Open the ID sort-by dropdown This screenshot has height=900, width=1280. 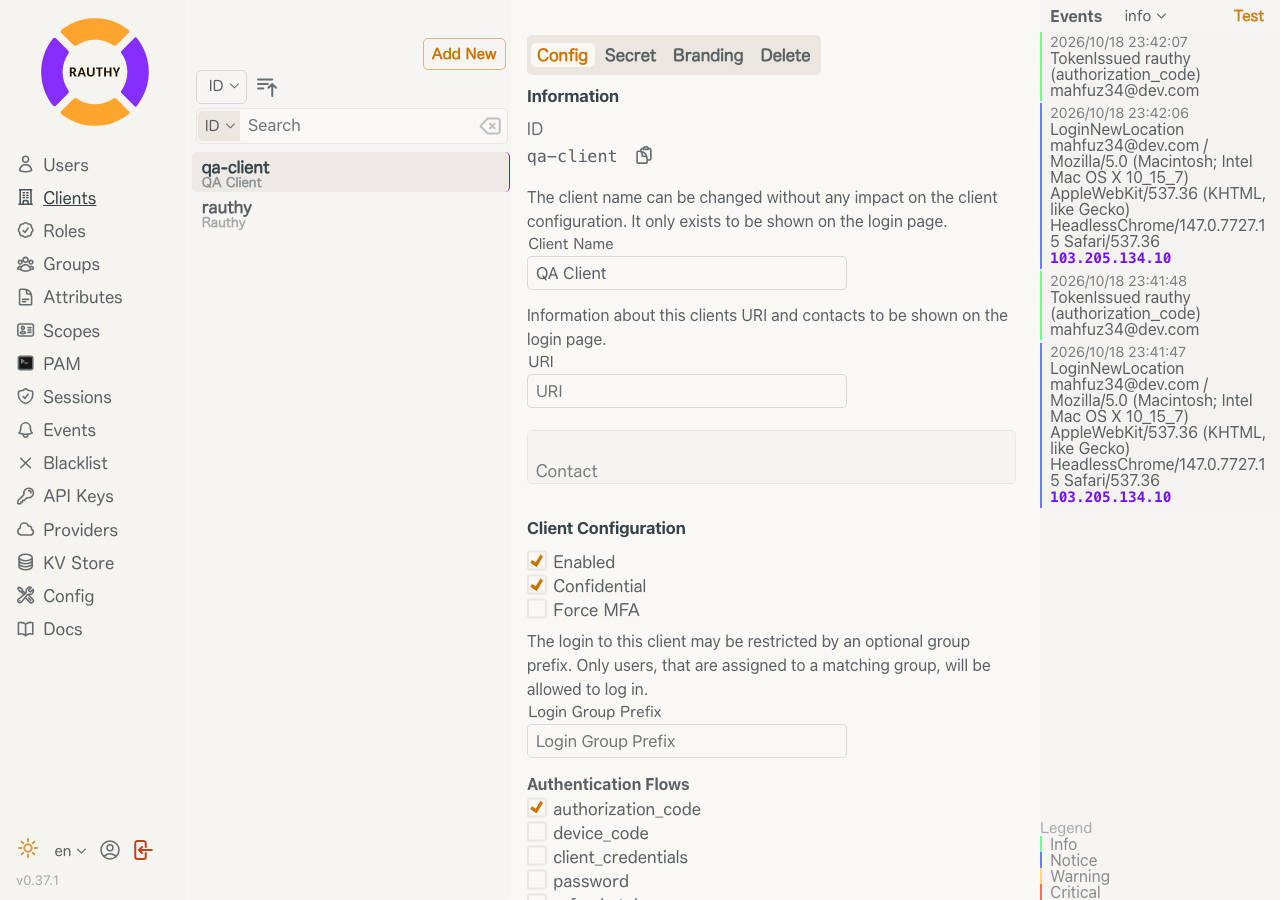tap(221, 87)
